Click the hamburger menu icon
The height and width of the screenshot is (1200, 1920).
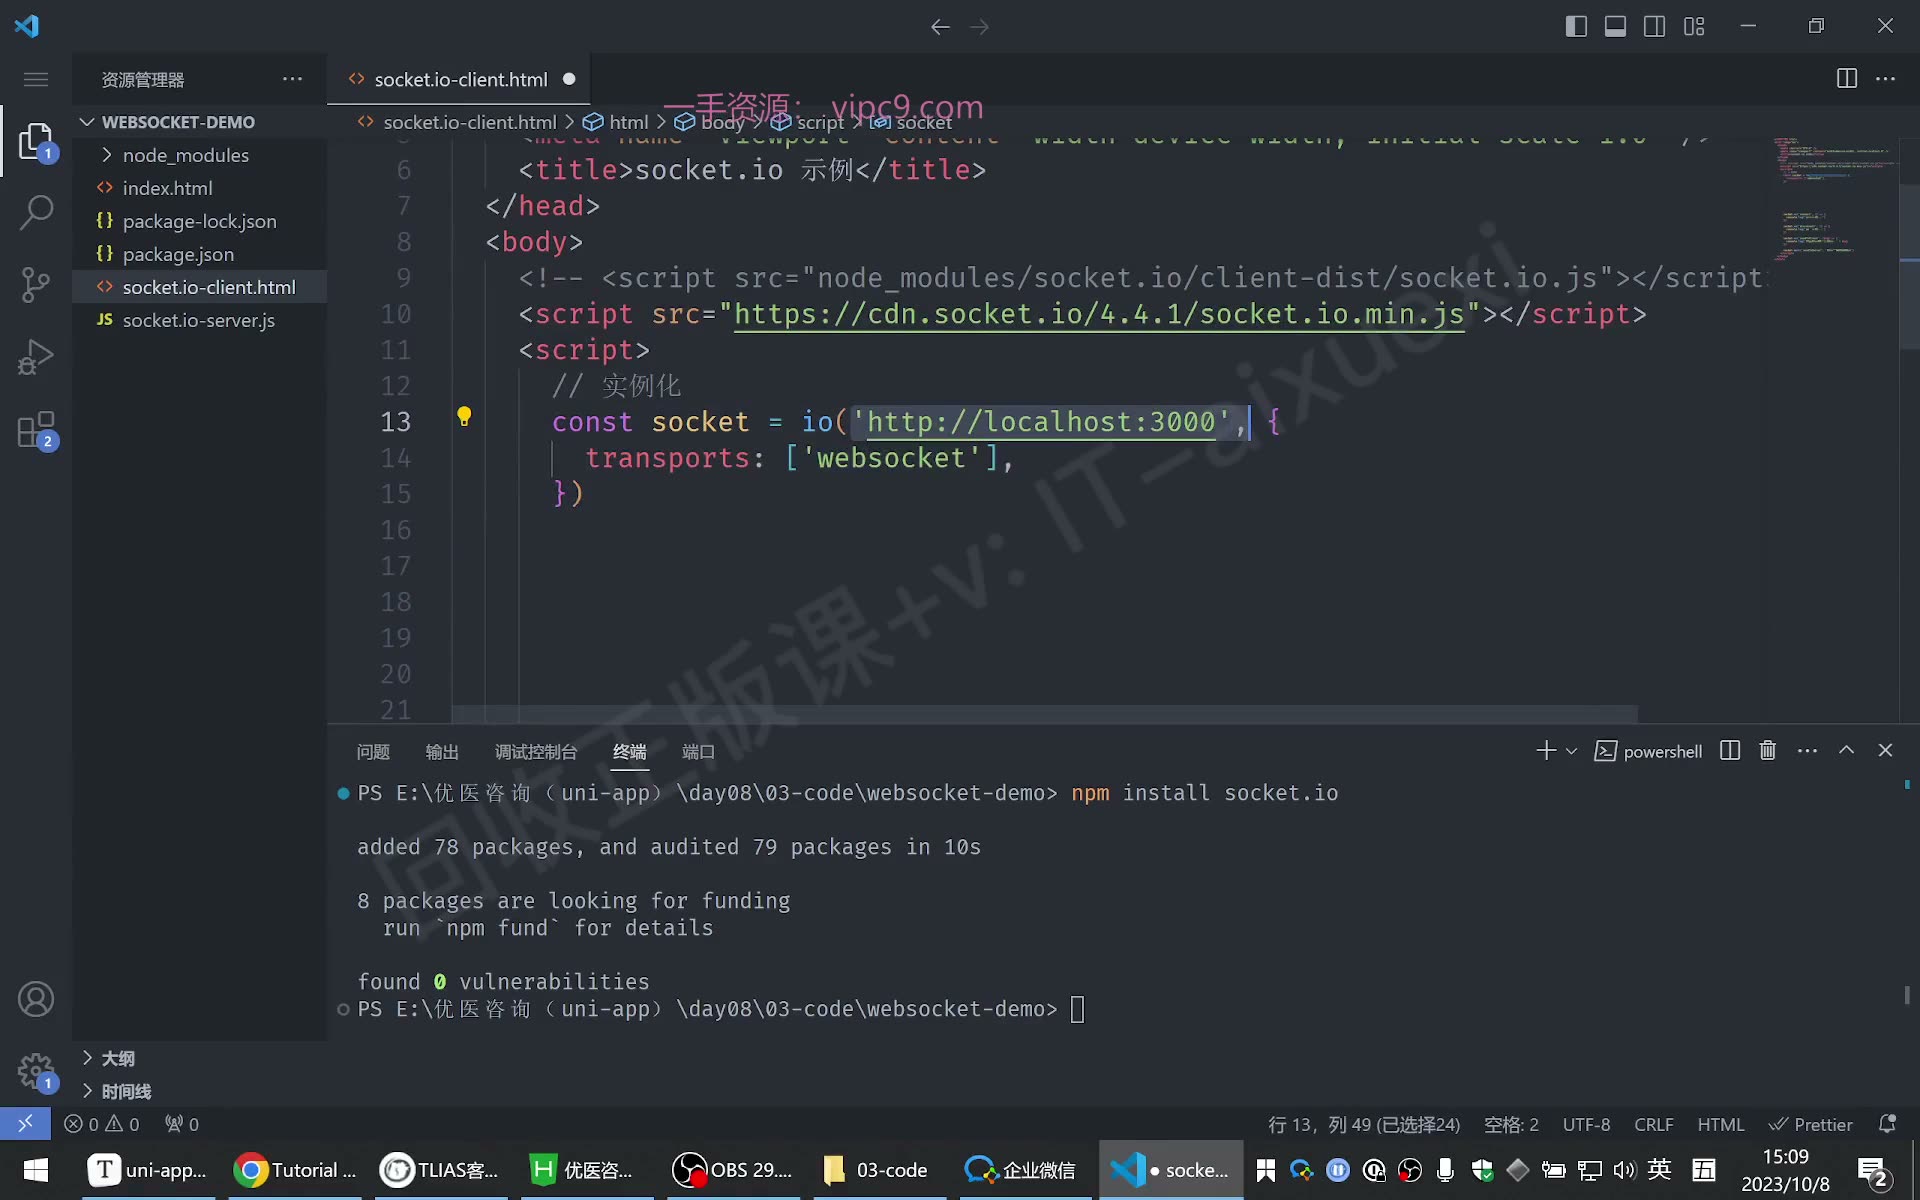pyautogui.click(x=36, y=79)
